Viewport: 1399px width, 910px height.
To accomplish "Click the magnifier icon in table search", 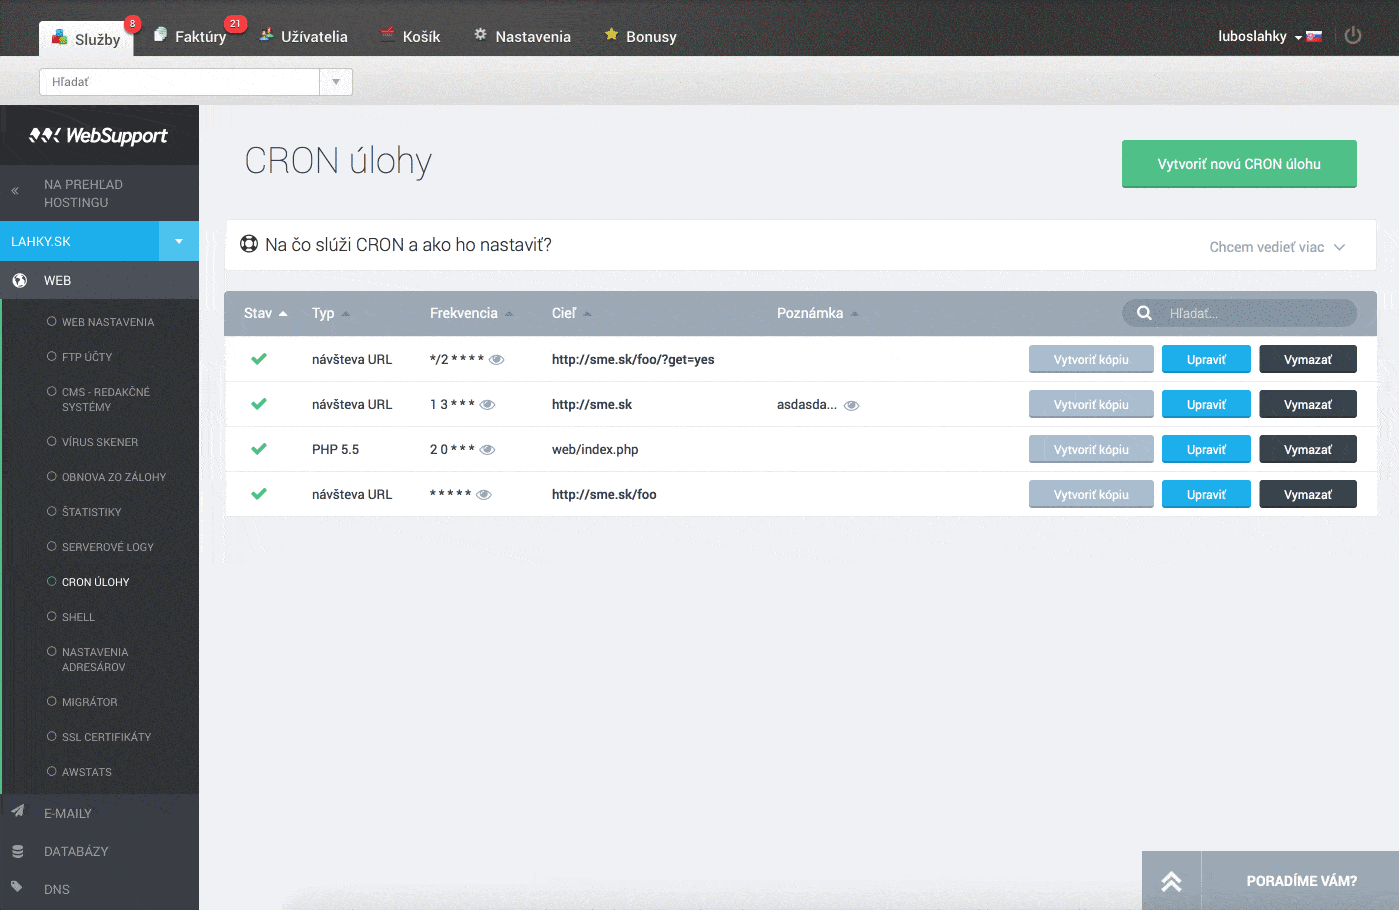I will tap(1144, 313).
